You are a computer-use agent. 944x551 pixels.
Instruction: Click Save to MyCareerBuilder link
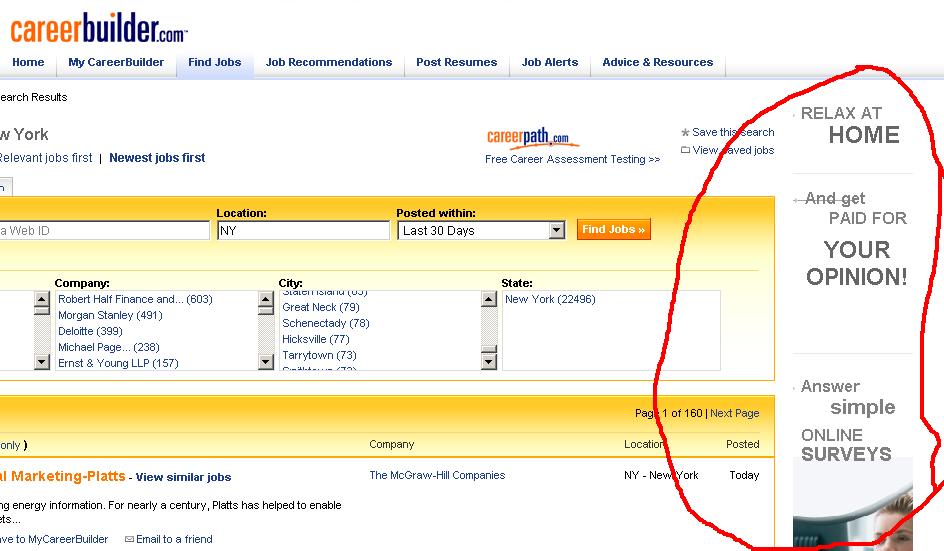(x=54, y=539)
